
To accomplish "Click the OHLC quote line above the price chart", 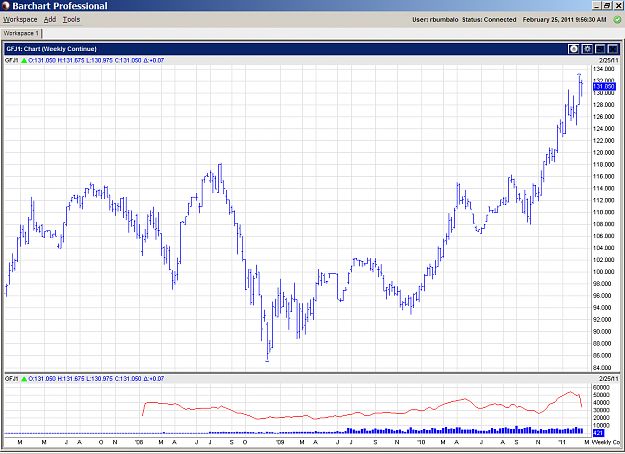I will tap(96, 61).
